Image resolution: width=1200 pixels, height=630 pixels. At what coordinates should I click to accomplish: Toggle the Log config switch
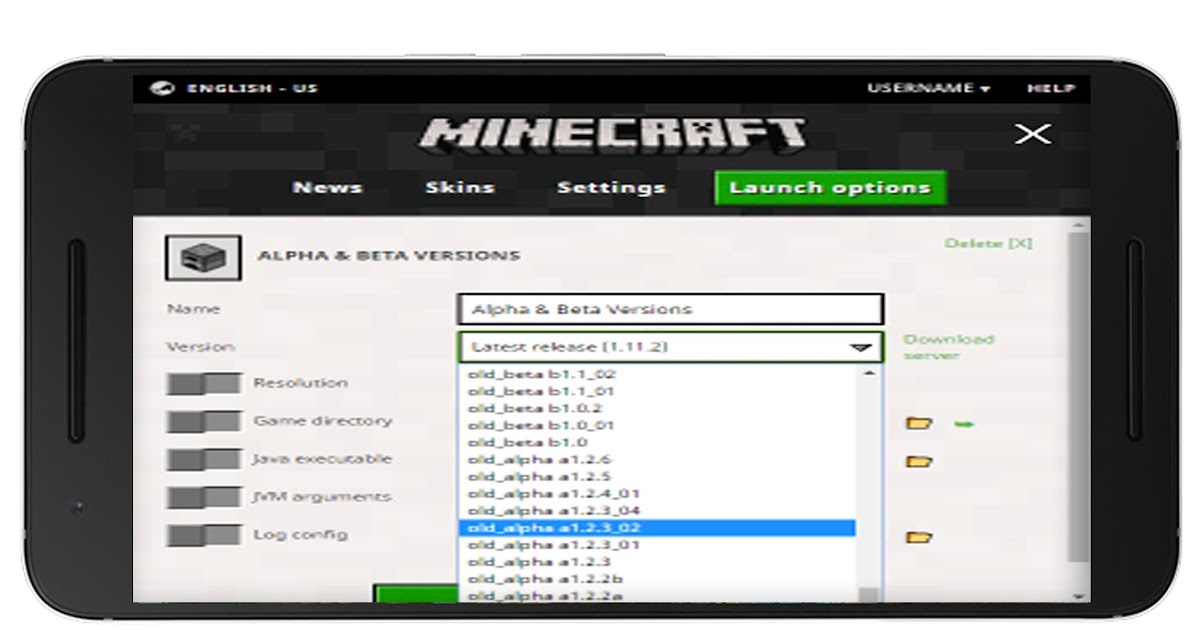[204, 536]
